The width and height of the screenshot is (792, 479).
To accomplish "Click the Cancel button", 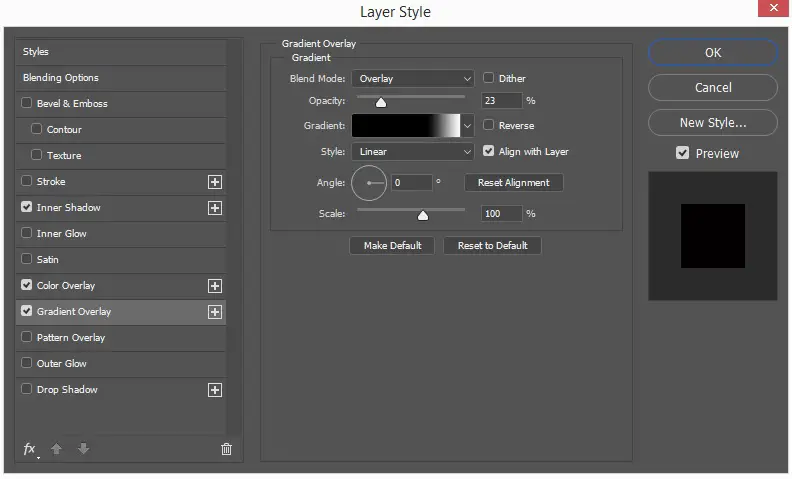I will click(x=713, y=87).
